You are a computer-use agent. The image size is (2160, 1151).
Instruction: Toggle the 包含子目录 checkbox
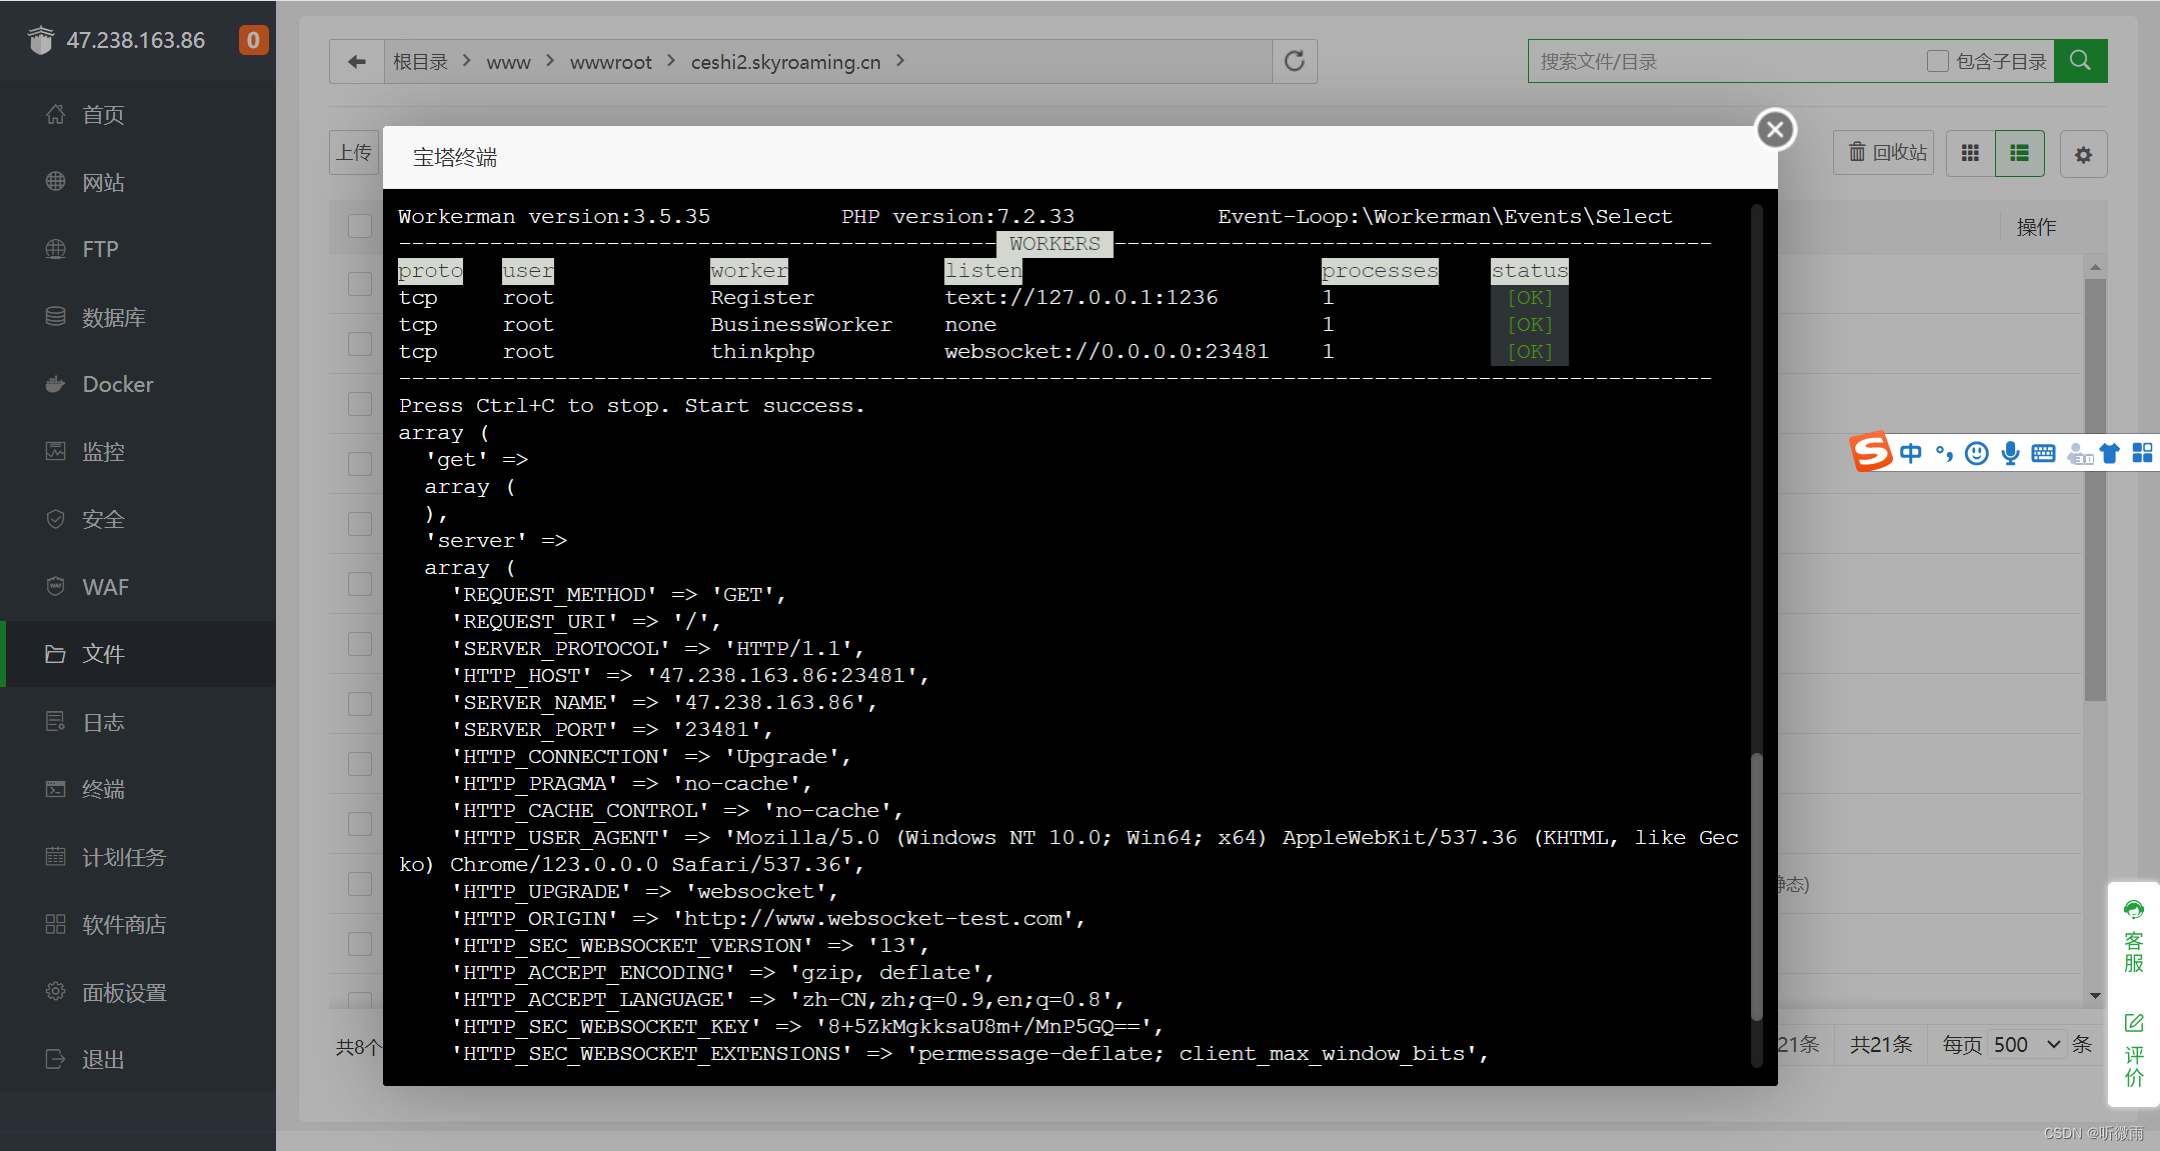1938,61
